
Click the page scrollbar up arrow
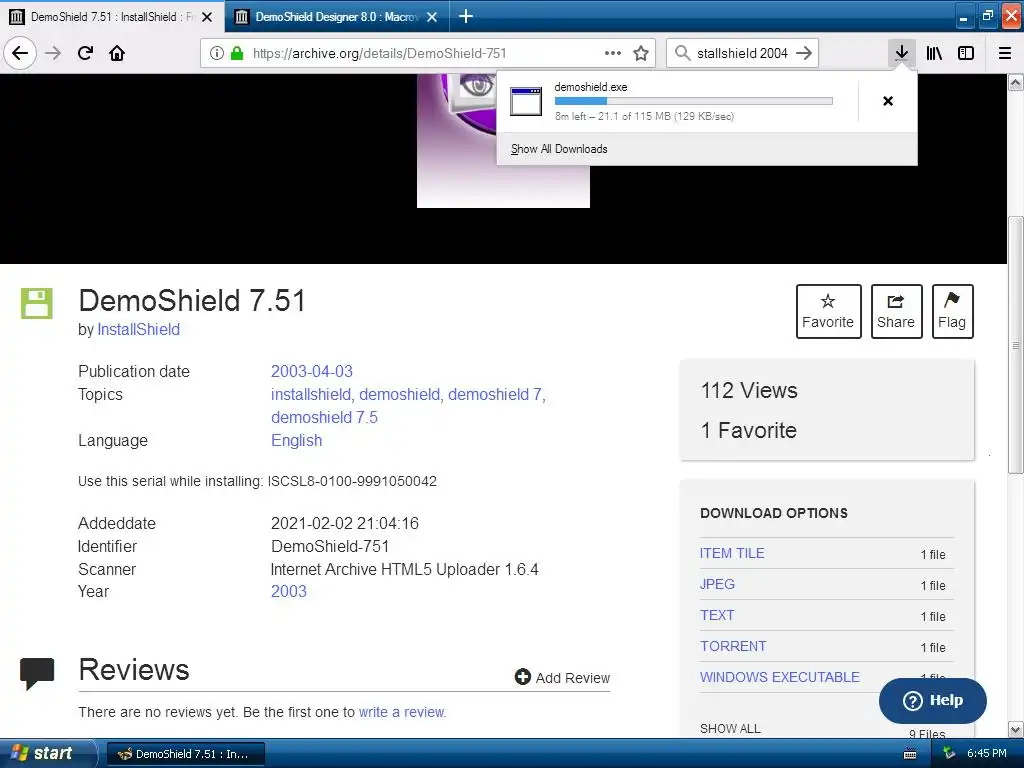coord(1016,82)
